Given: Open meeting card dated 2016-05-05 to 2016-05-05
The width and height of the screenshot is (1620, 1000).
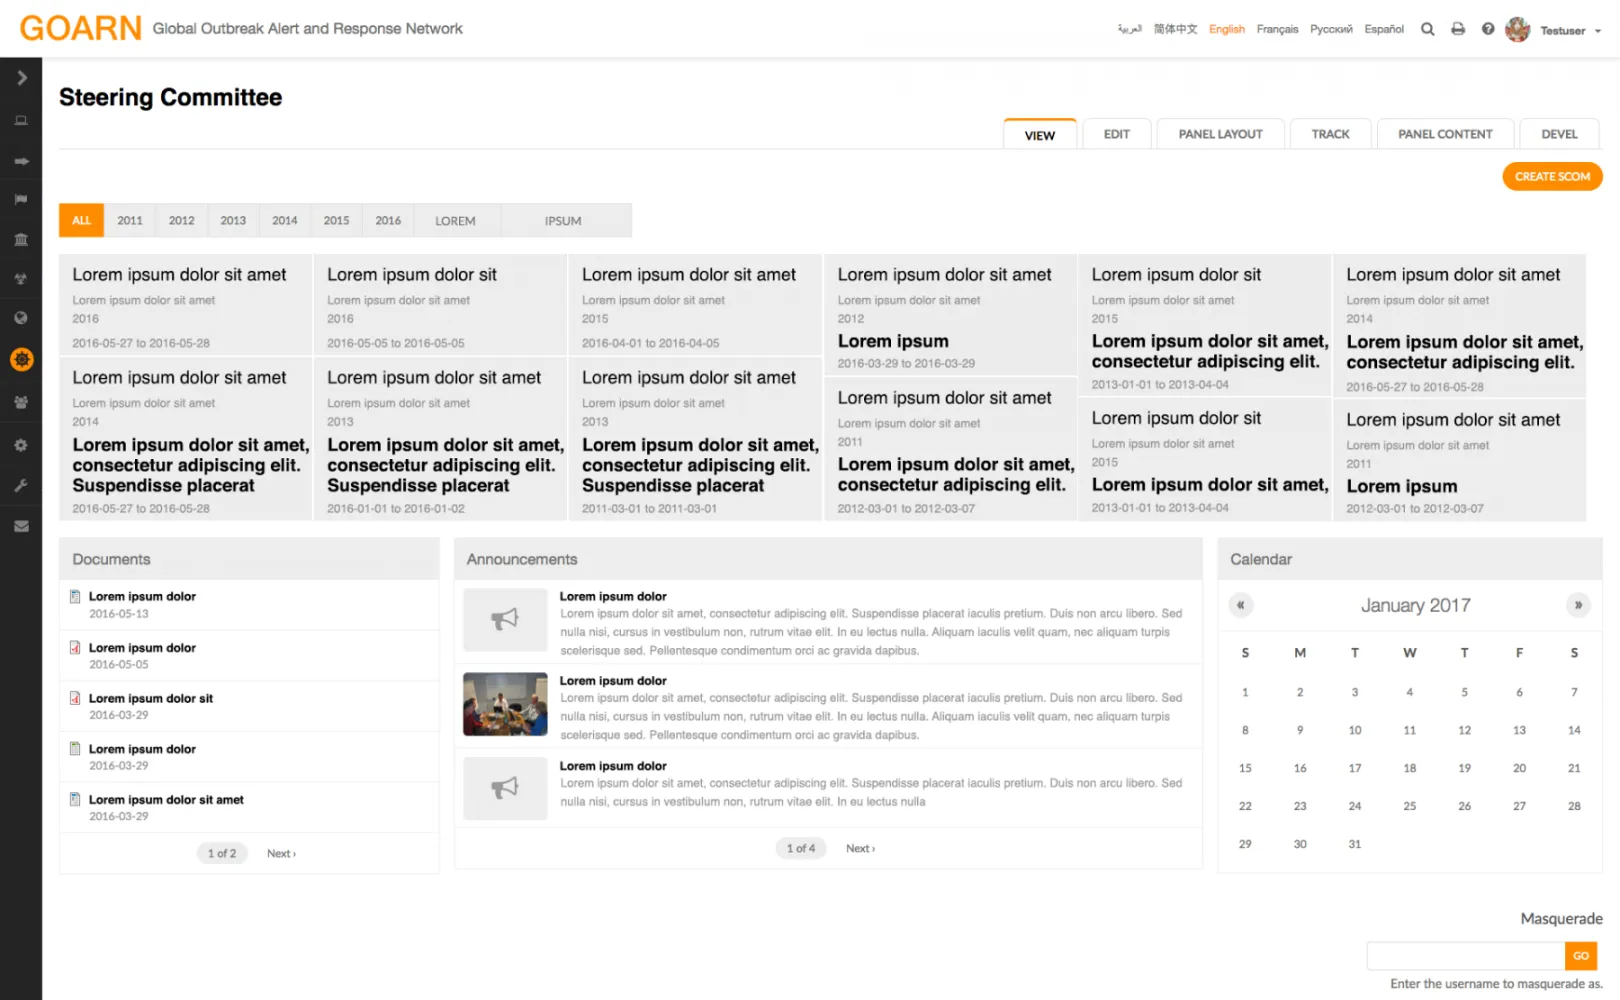Looking at the screenshot, I should tap(440, 305).
